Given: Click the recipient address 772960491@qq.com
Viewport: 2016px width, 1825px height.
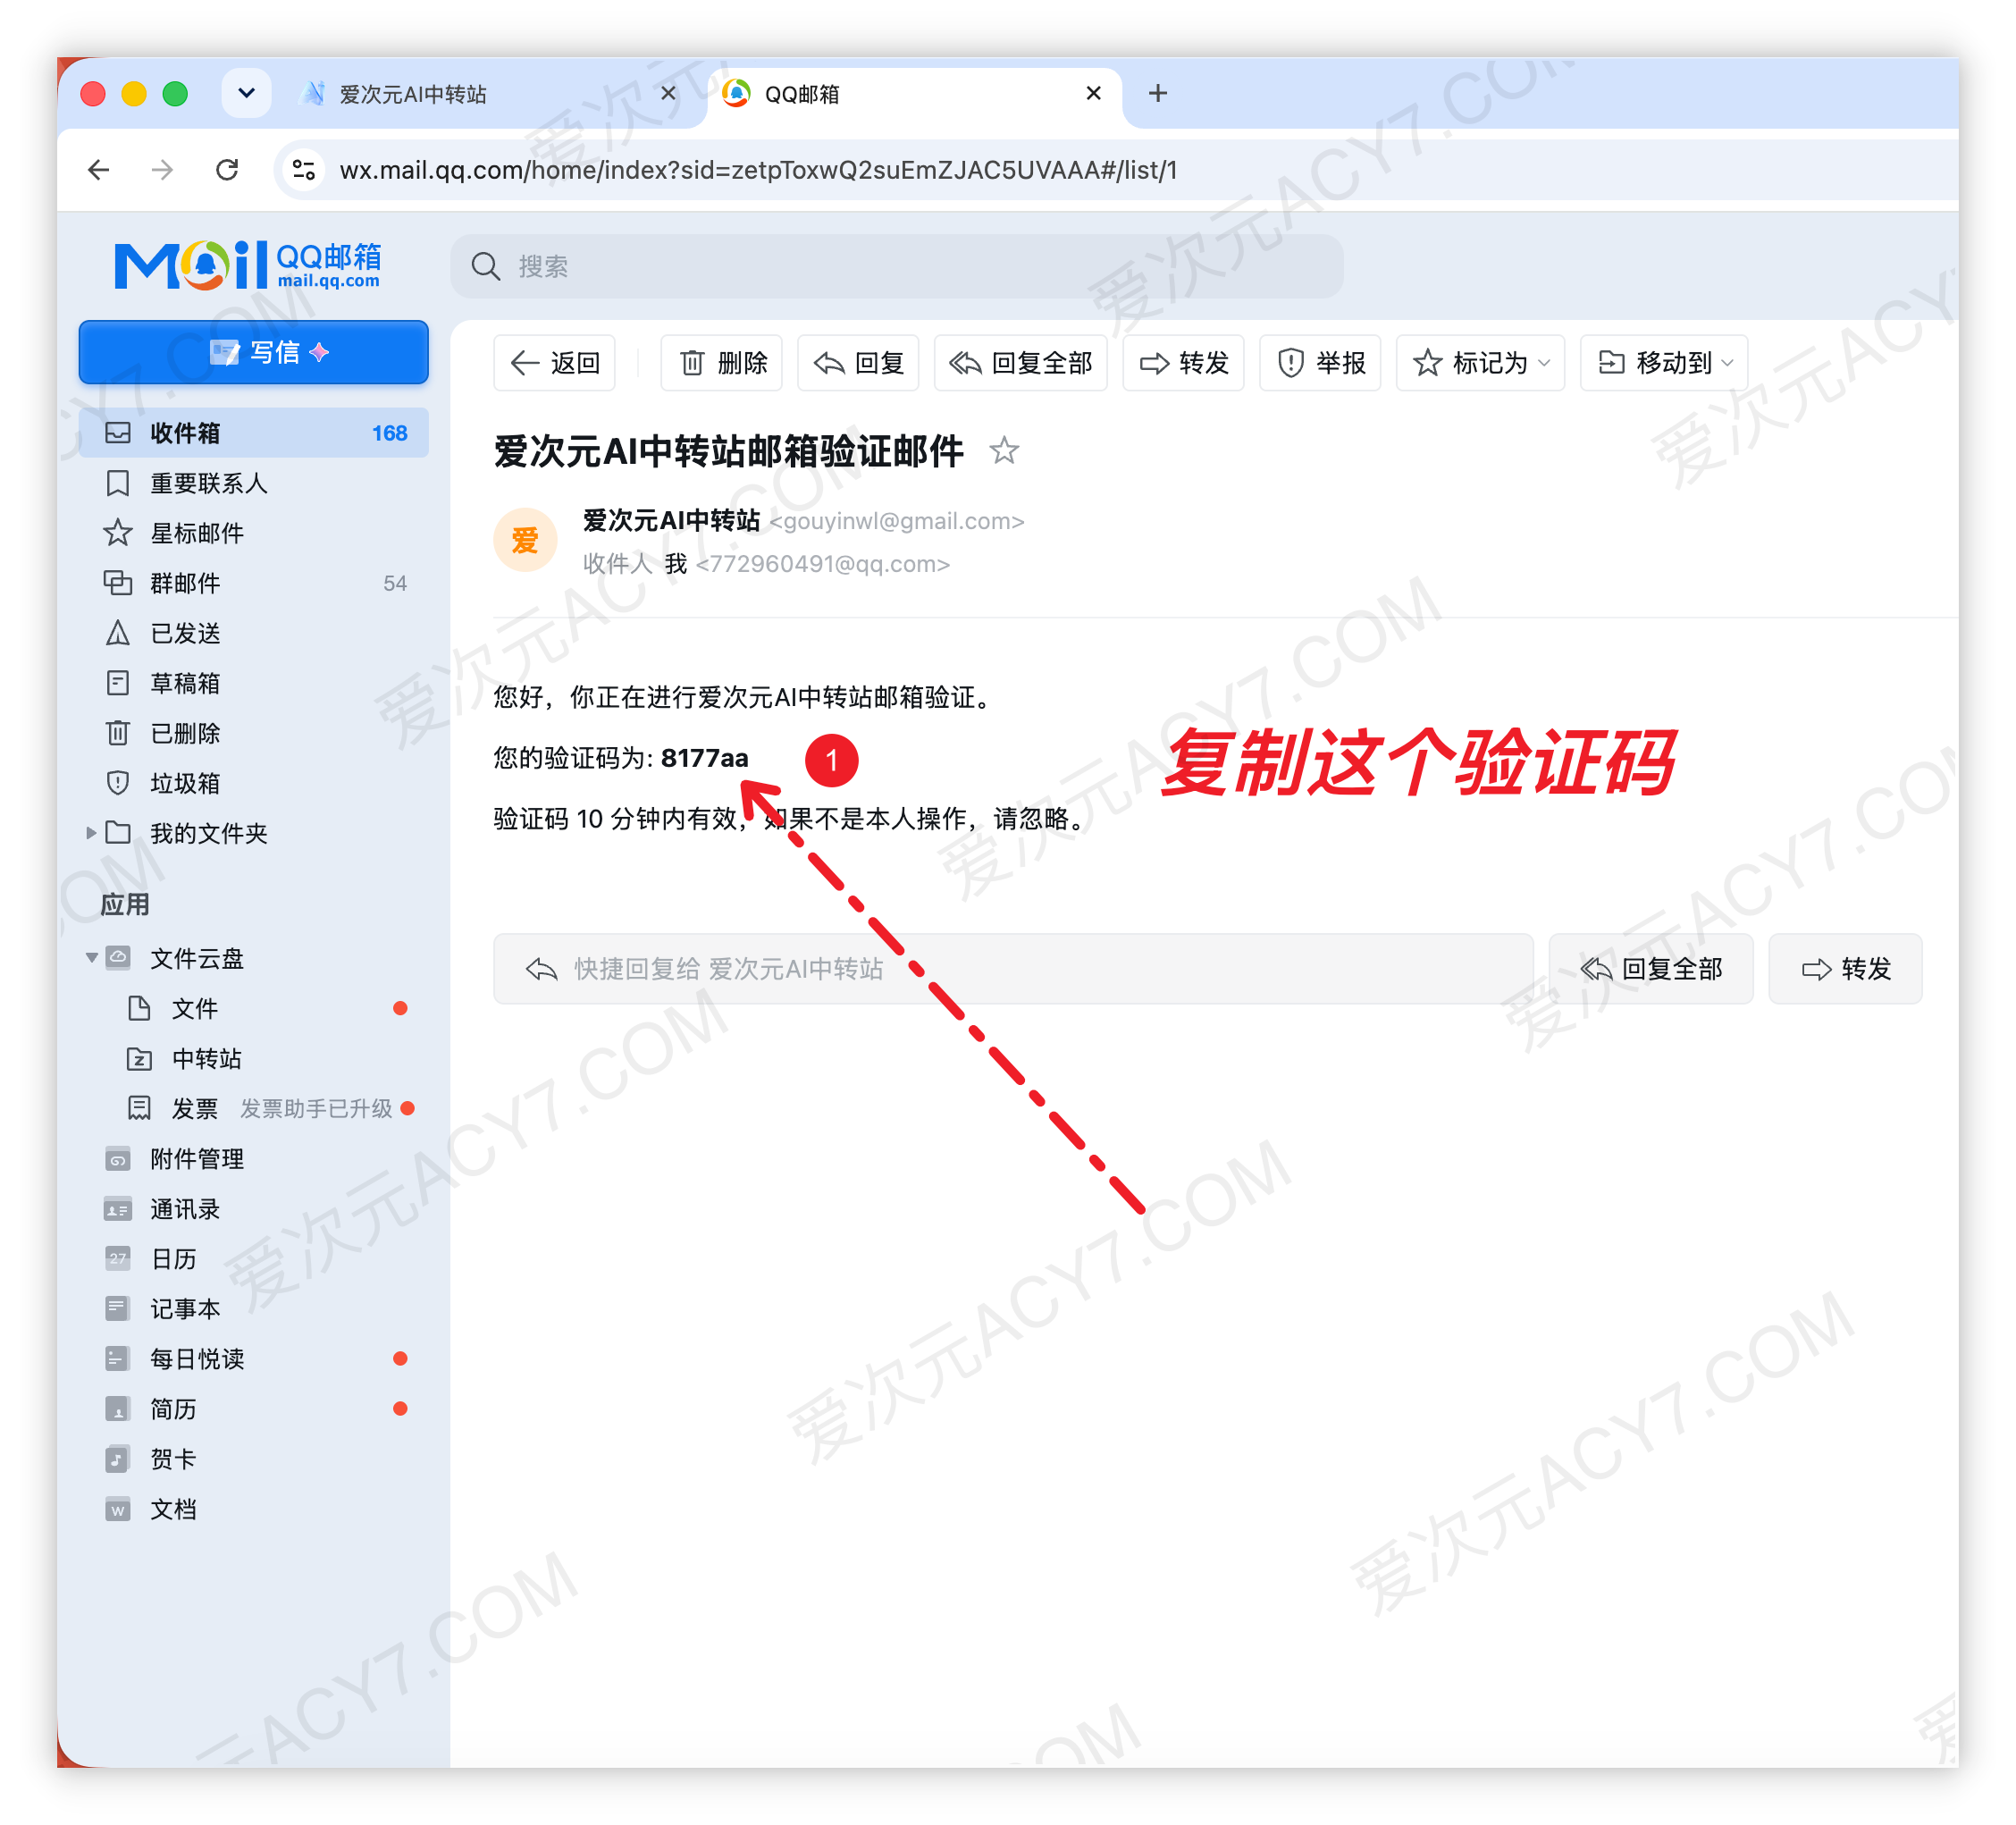Looking at the screenshot, I should [x=823, y=564].
